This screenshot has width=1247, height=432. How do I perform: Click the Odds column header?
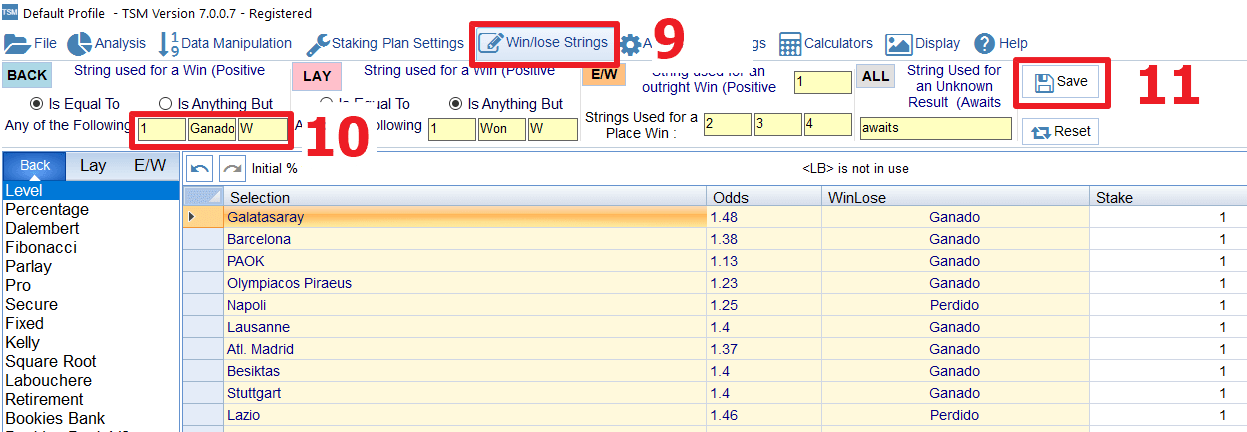764,197
